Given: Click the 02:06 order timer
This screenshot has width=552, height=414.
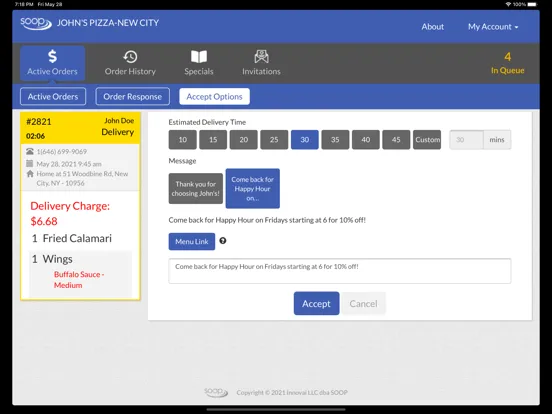Looking at the screenshot, I should pyautogui.click(x=35, y=136).
